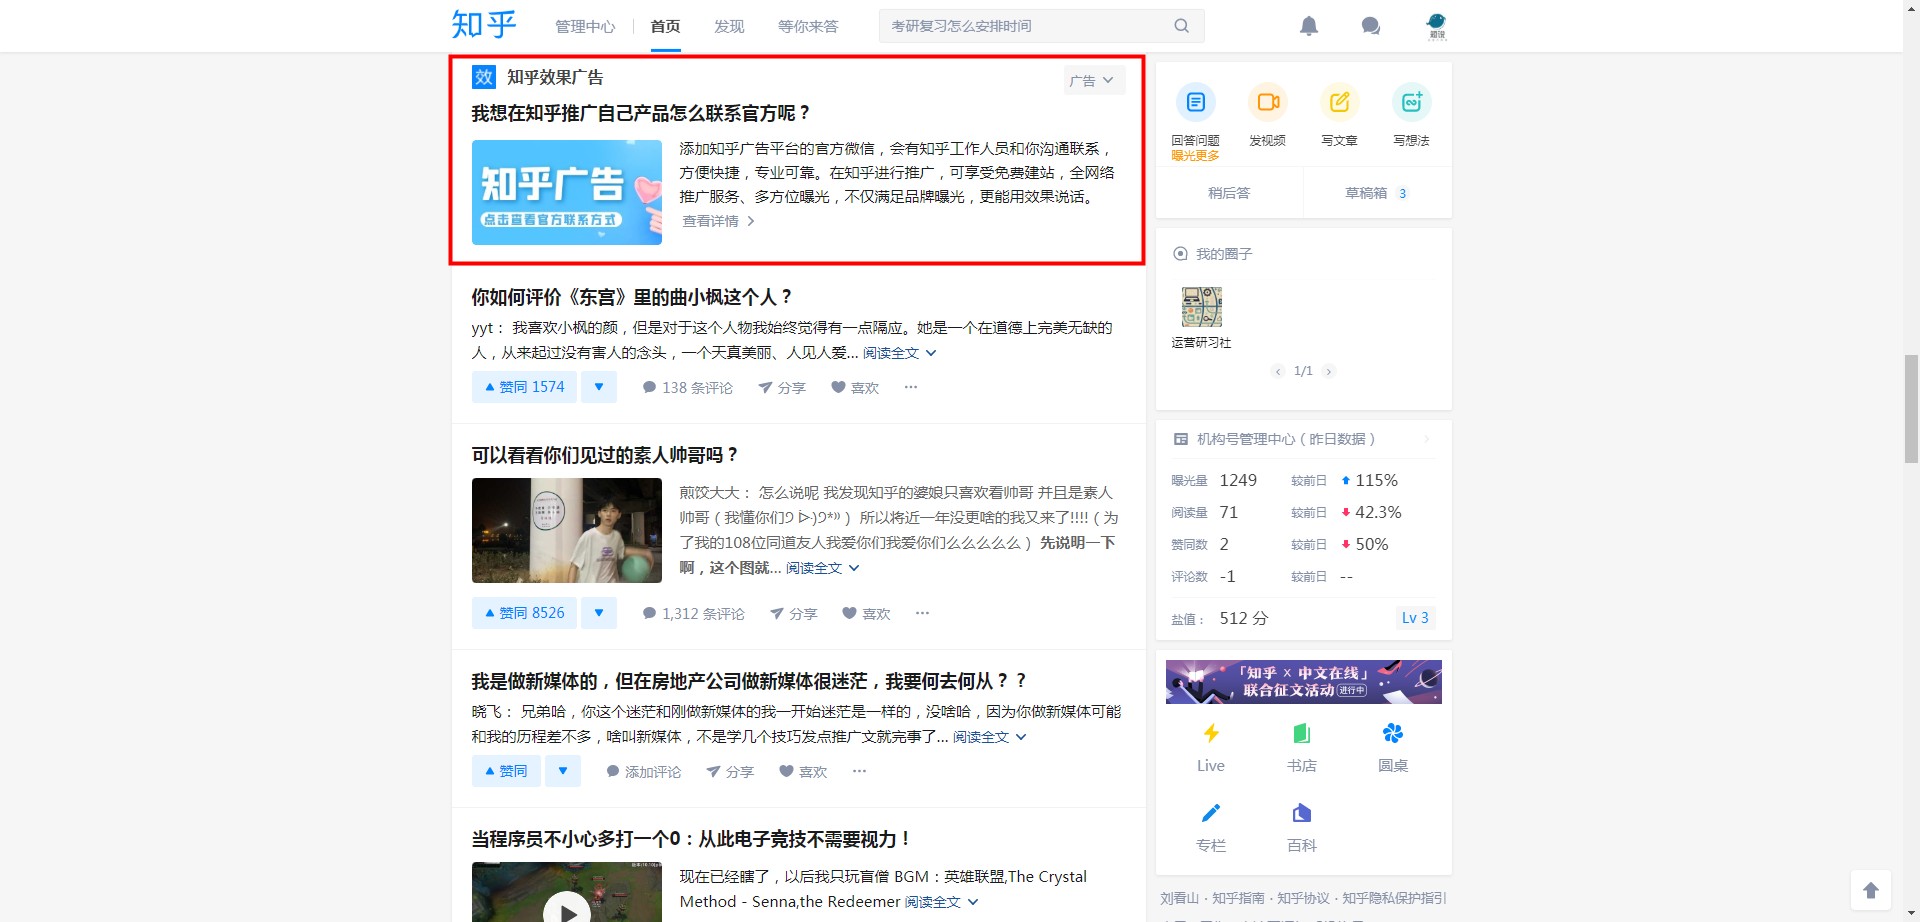Click the 发视频 camera icon
Viewport: 1920px width, 922px height.
pyautogui.click(x=1268, y=102)
